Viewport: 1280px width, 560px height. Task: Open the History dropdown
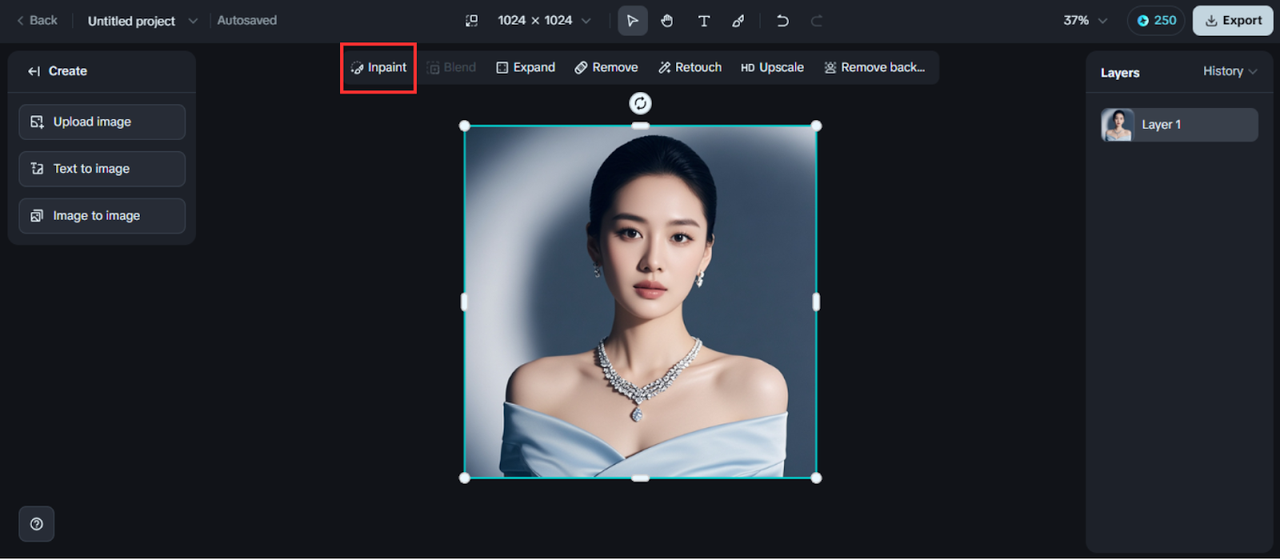(1230, 72)
